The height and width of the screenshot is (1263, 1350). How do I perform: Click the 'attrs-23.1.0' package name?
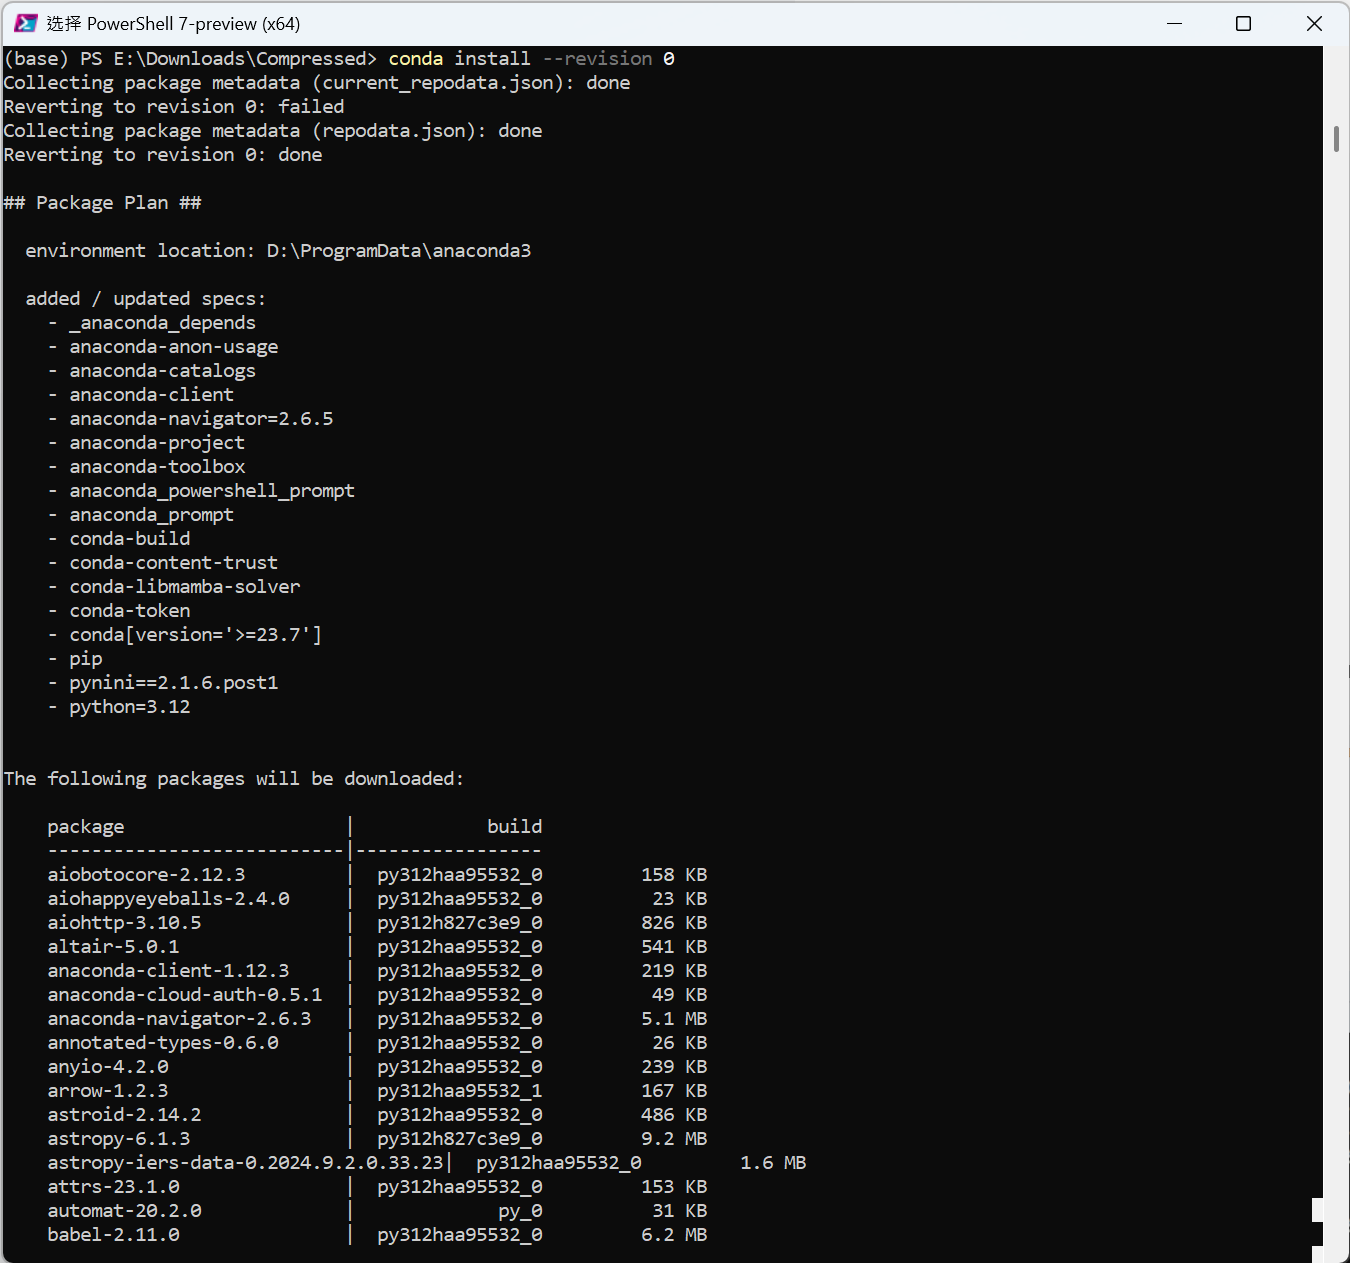[113, 1187]
